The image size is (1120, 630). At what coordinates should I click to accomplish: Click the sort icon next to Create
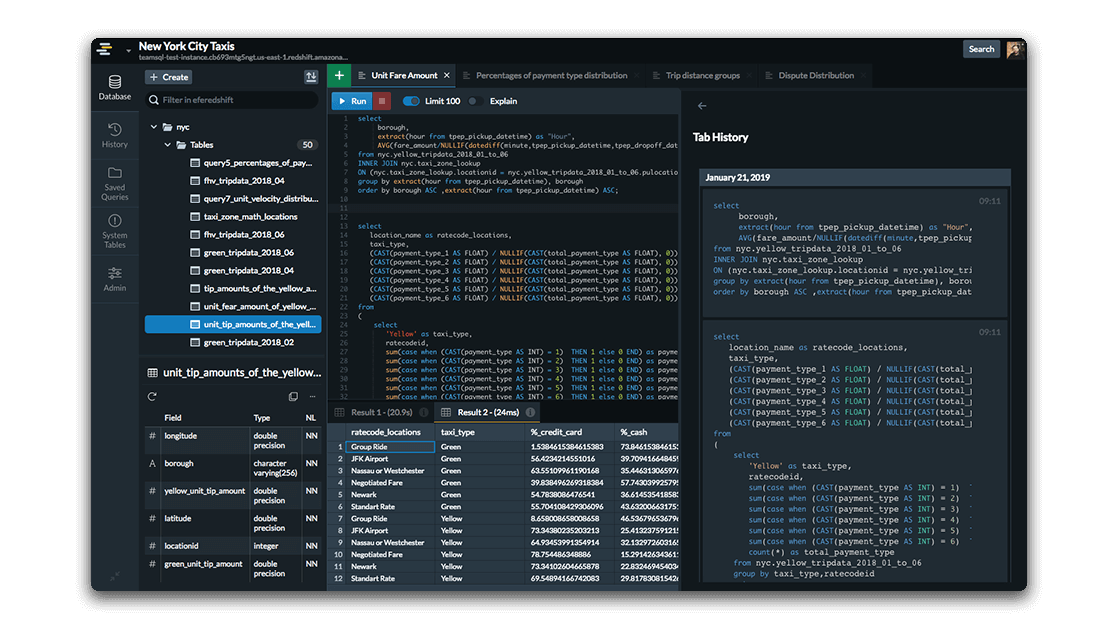coord(311,77)
